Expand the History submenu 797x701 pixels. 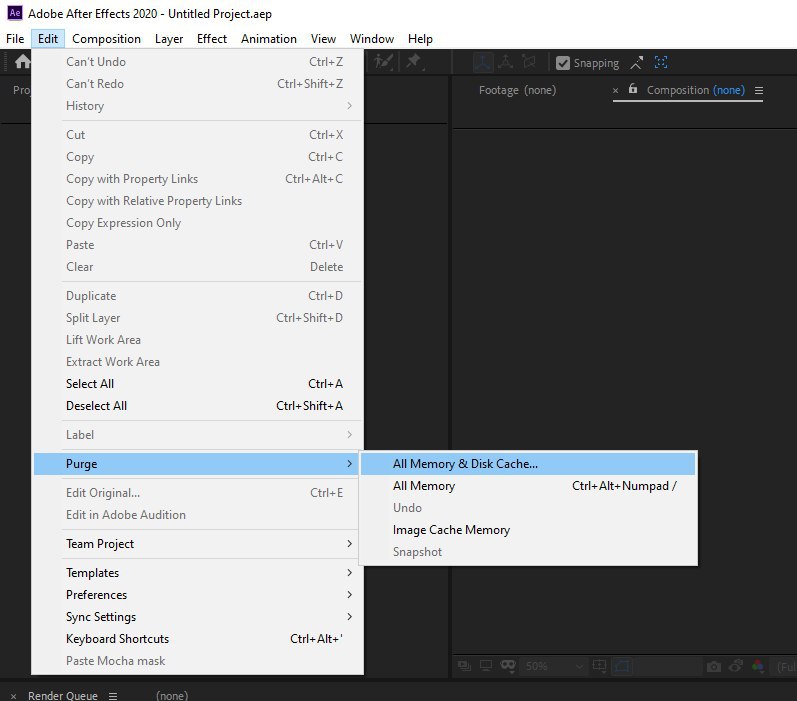pos(198,106)
